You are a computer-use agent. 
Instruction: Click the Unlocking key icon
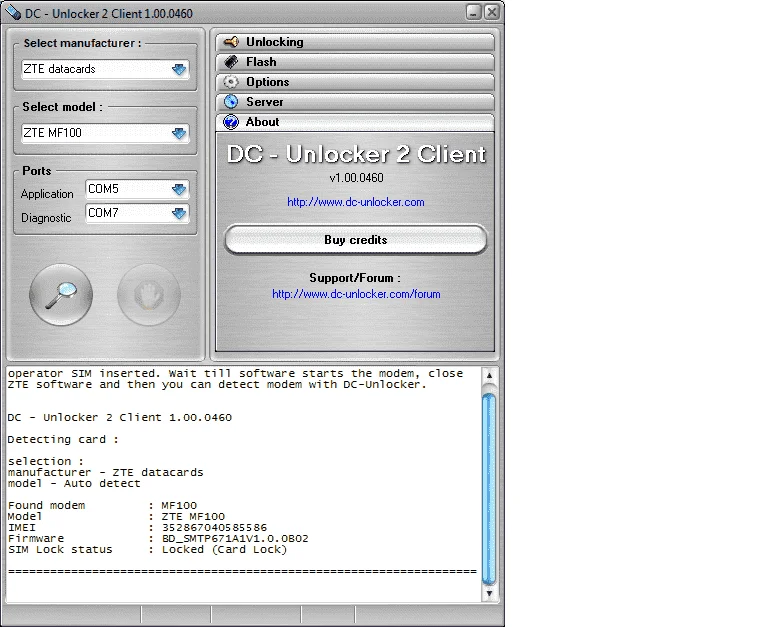(231, 42)
